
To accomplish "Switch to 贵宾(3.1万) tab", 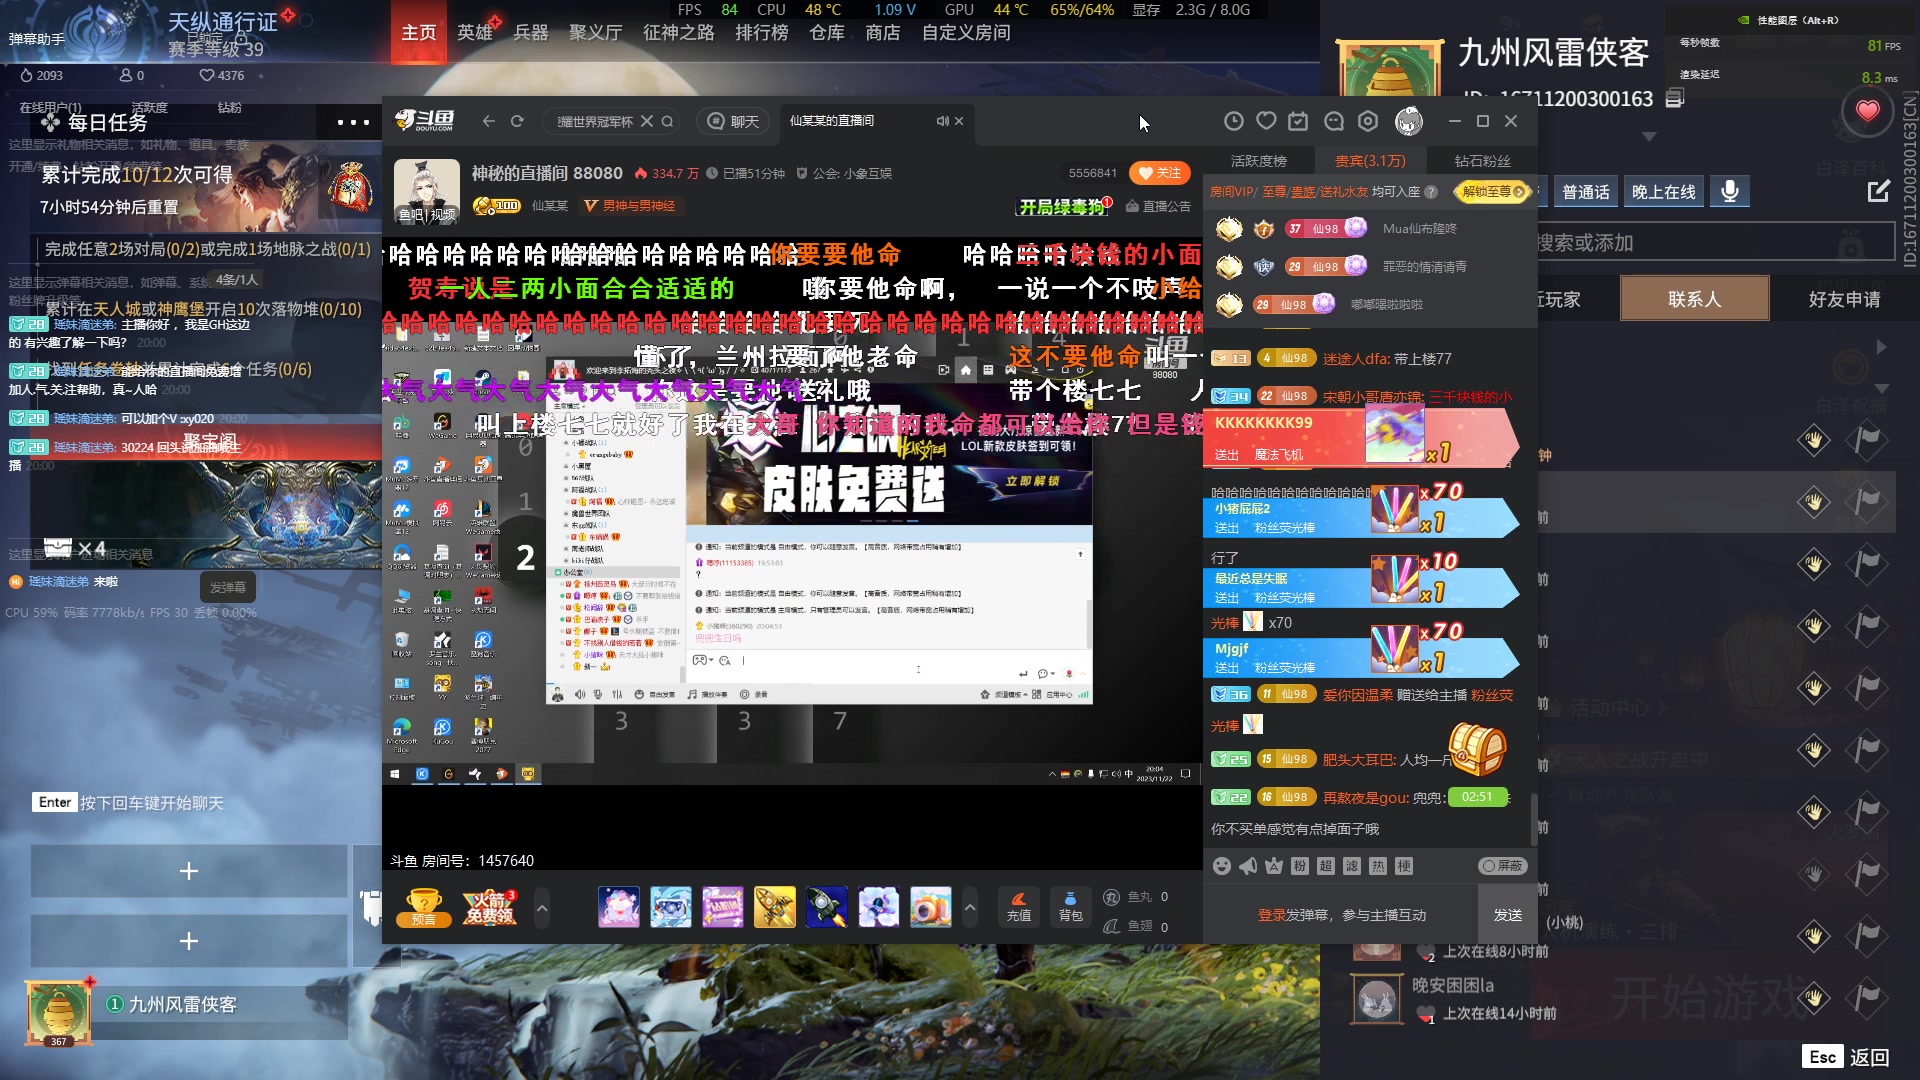I will pyautogui.click(x=1370, y=160).
